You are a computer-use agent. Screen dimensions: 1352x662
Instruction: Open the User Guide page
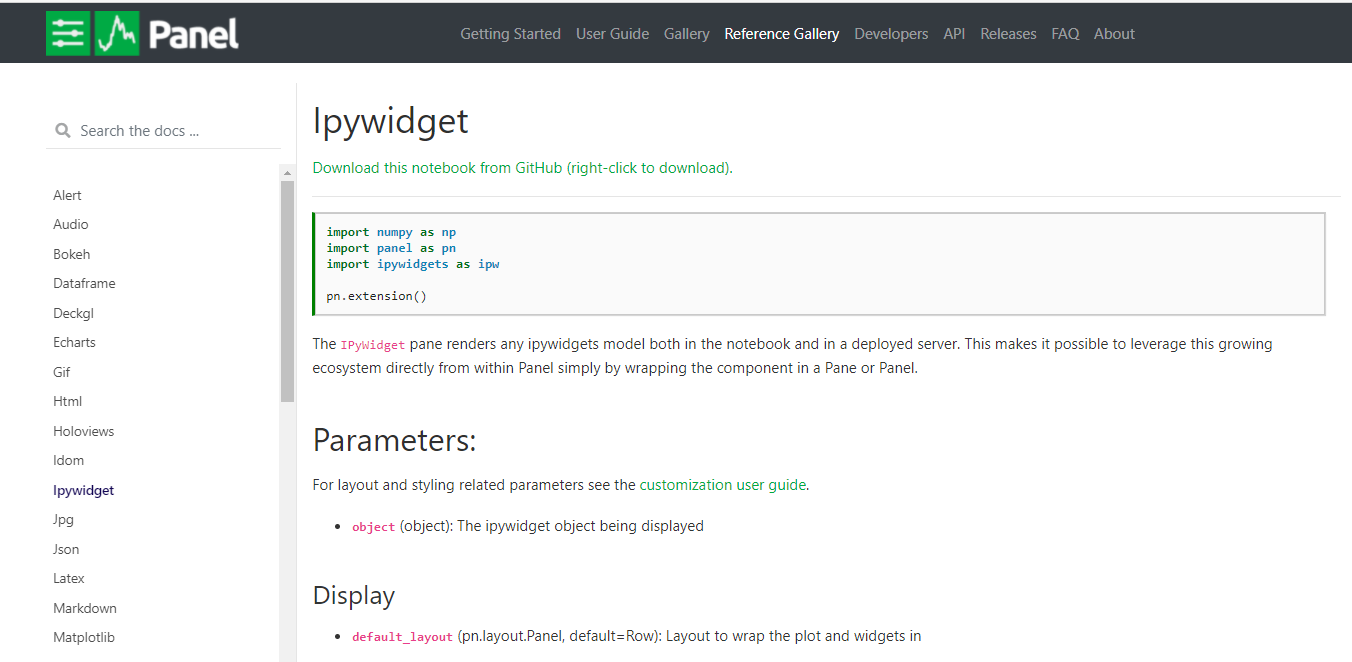tap(612, 34)
